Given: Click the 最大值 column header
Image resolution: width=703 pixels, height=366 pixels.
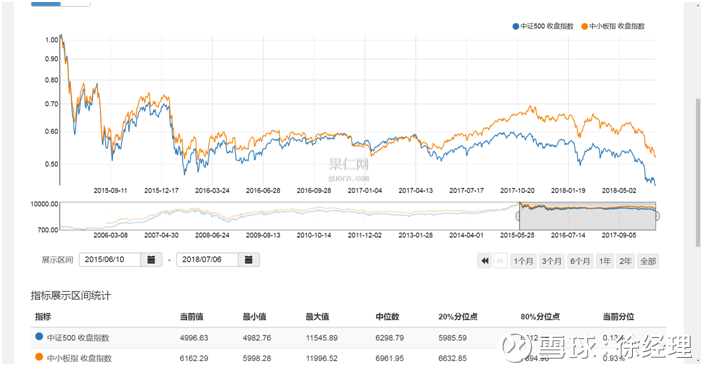Looking at the screenshot, I should (317, 317).
